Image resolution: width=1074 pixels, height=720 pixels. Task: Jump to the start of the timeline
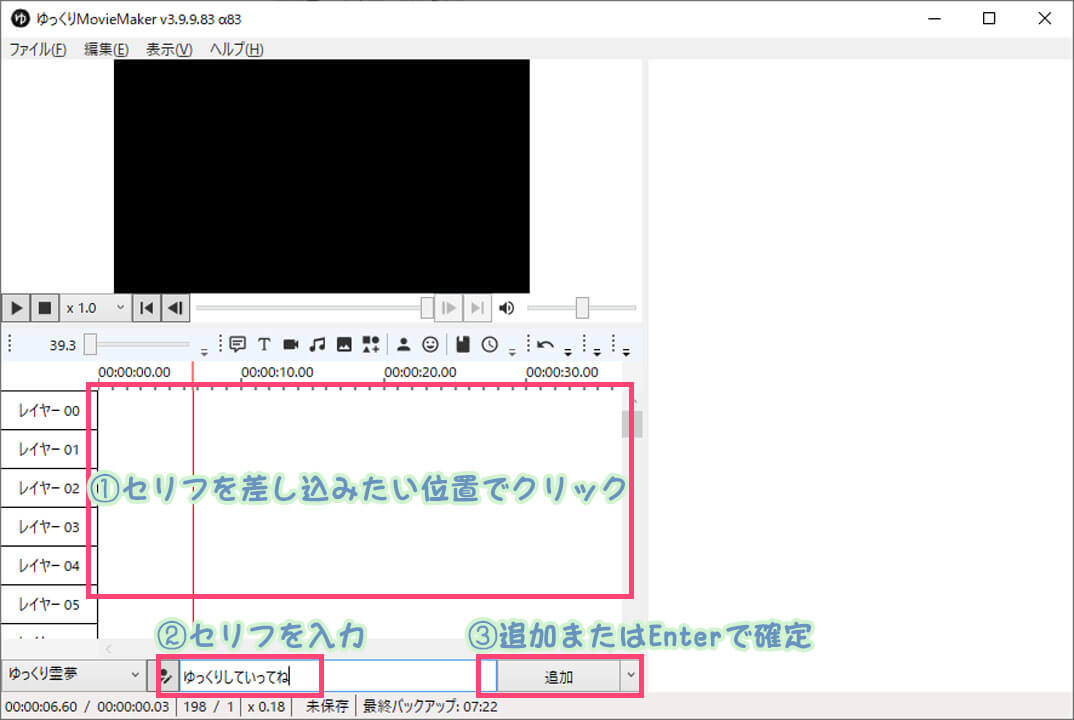click(x=147, y=308)
